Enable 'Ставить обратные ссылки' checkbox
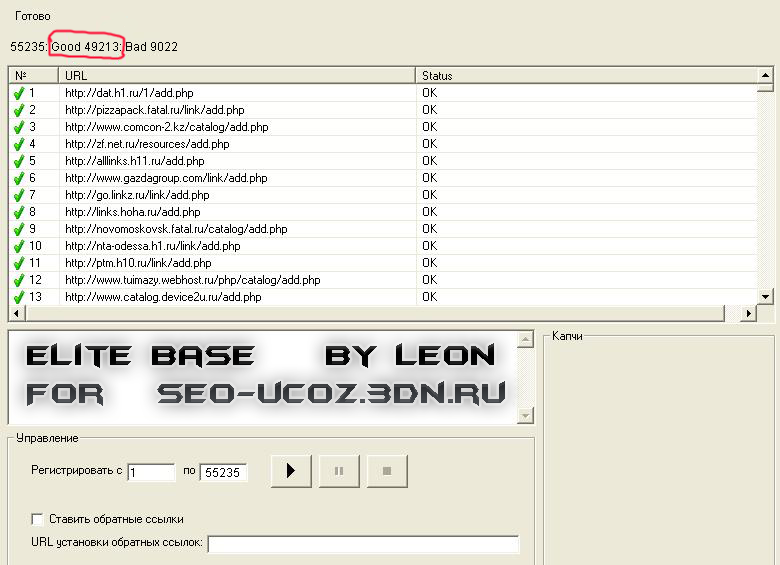 tap(38, 519)
